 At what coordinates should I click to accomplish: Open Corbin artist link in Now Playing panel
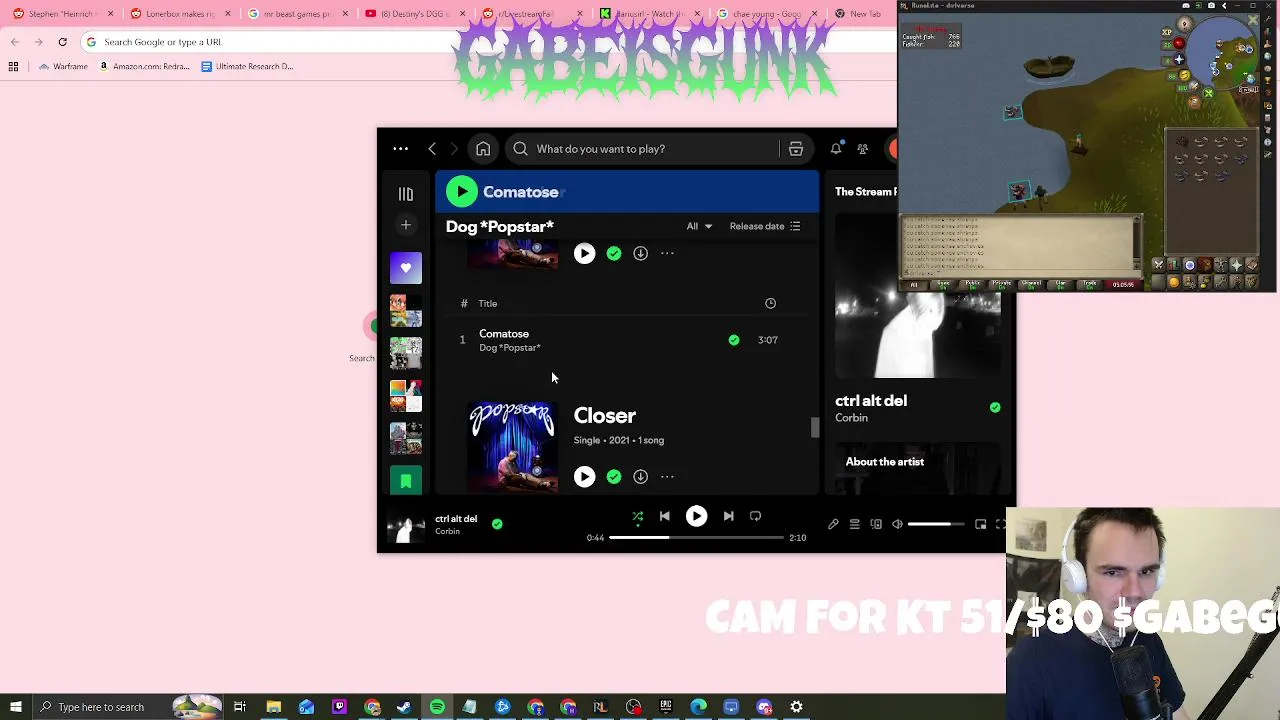click(851, 418)
